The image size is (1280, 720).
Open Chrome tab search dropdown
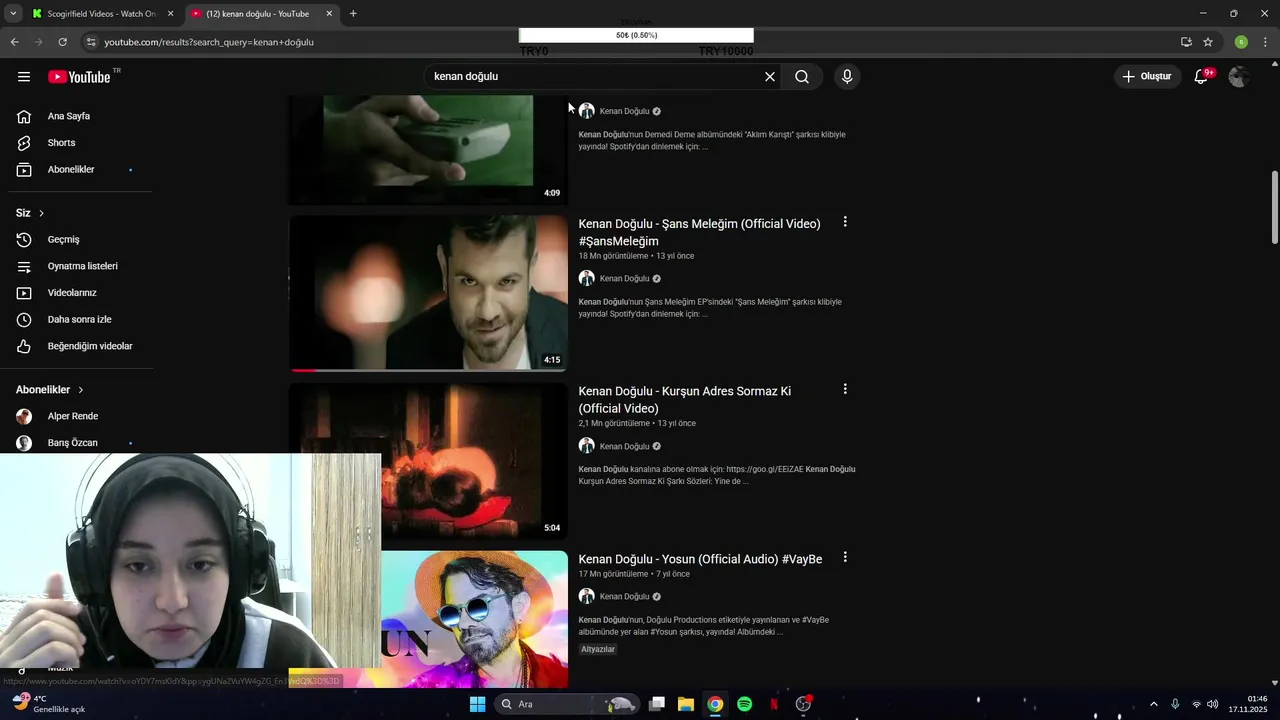[13, 14]
